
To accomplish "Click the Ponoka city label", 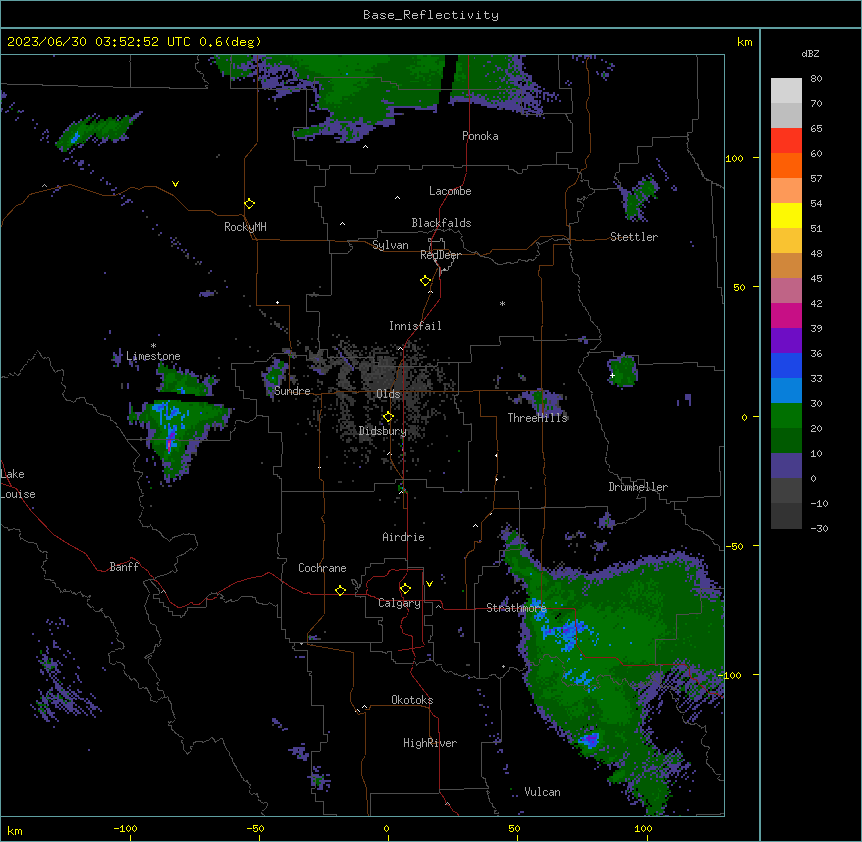I will (x=480, y=136).
